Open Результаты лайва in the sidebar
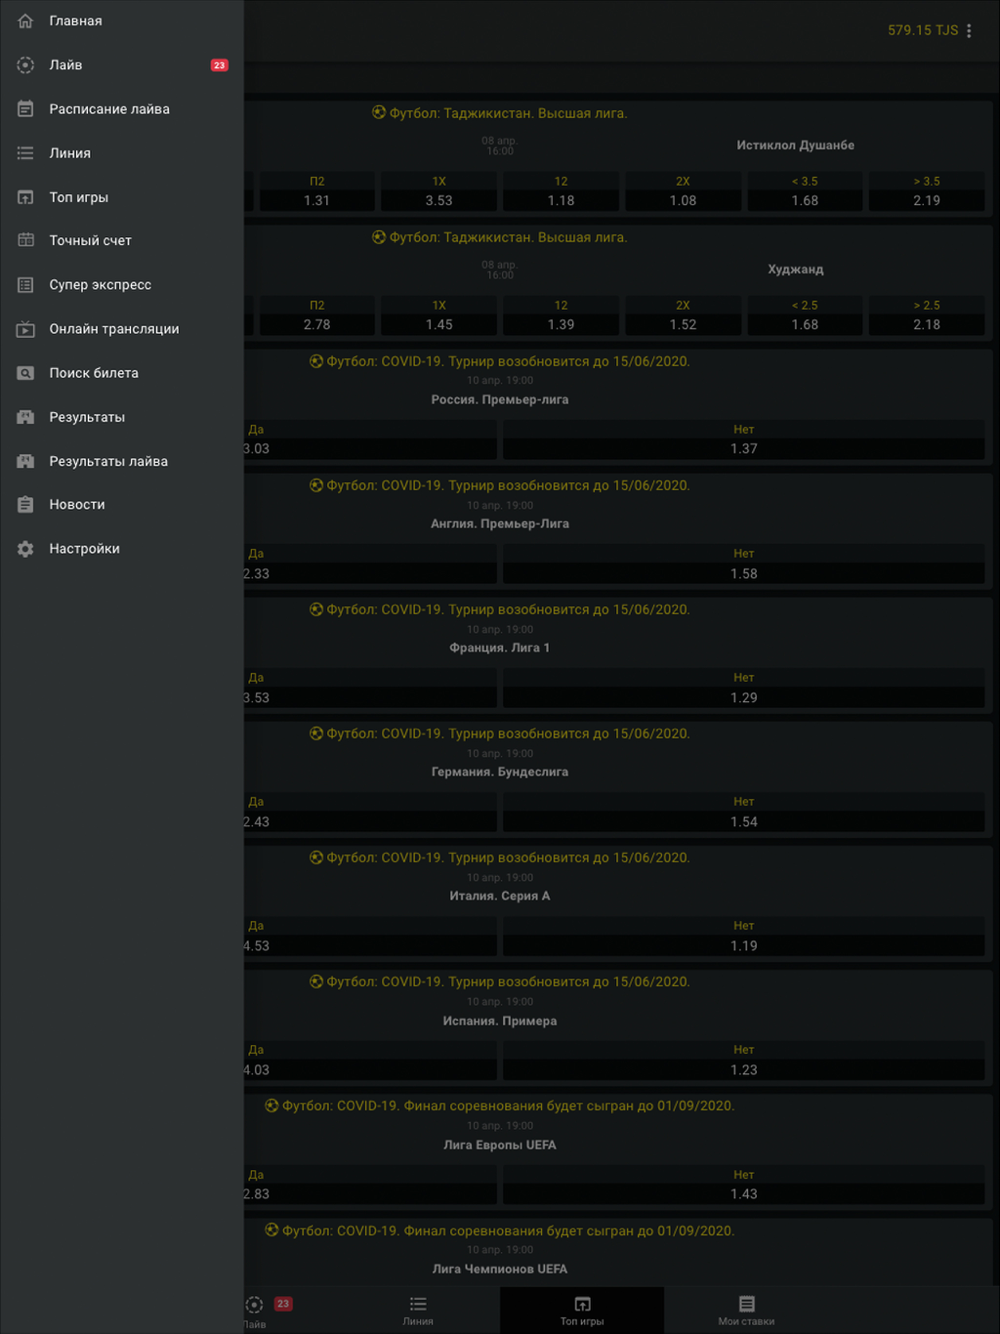The height and width of the screenshot is (1334, 1000). click(x=108, y=461)
